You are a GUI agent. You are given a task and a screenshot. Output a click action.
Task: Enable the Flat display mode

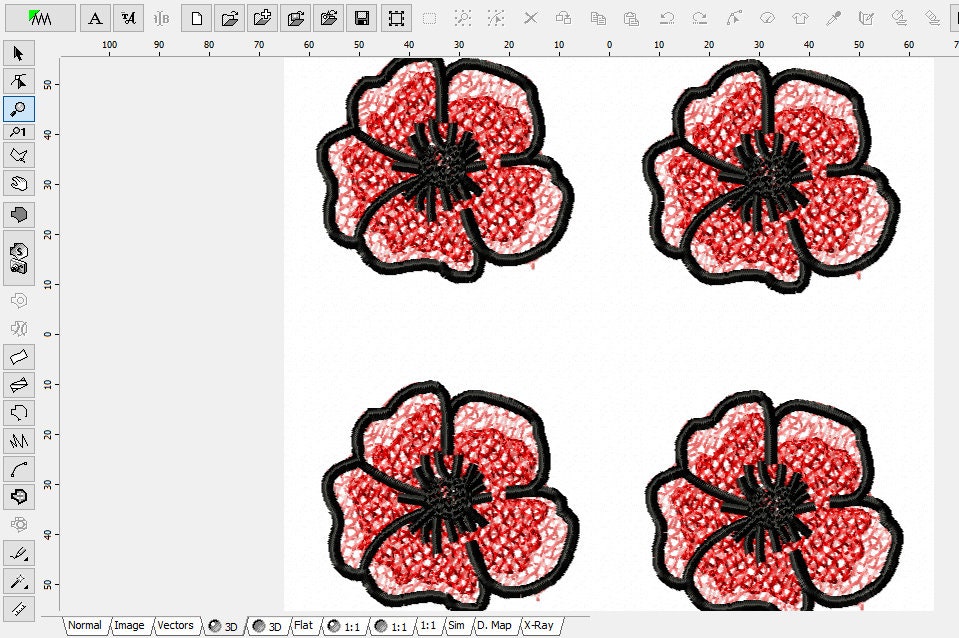pos(303,626)
